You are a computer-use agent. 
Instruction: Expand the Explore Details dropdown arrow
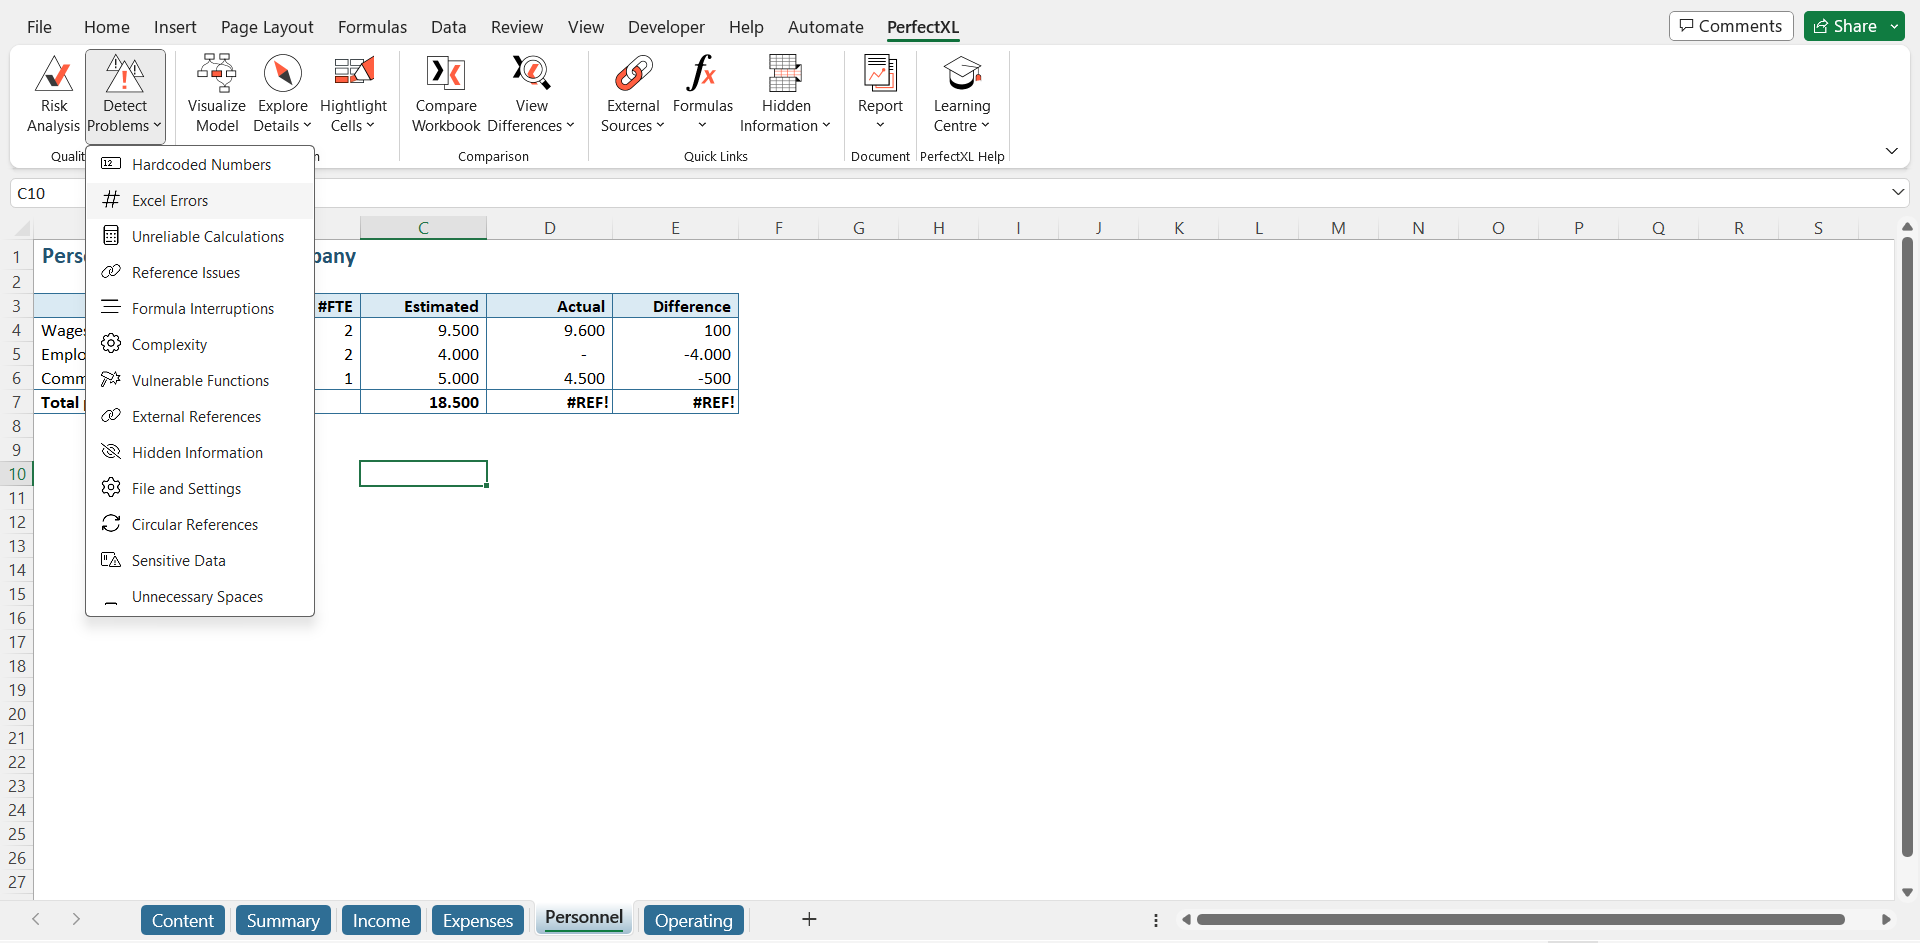tap(307, 126)
